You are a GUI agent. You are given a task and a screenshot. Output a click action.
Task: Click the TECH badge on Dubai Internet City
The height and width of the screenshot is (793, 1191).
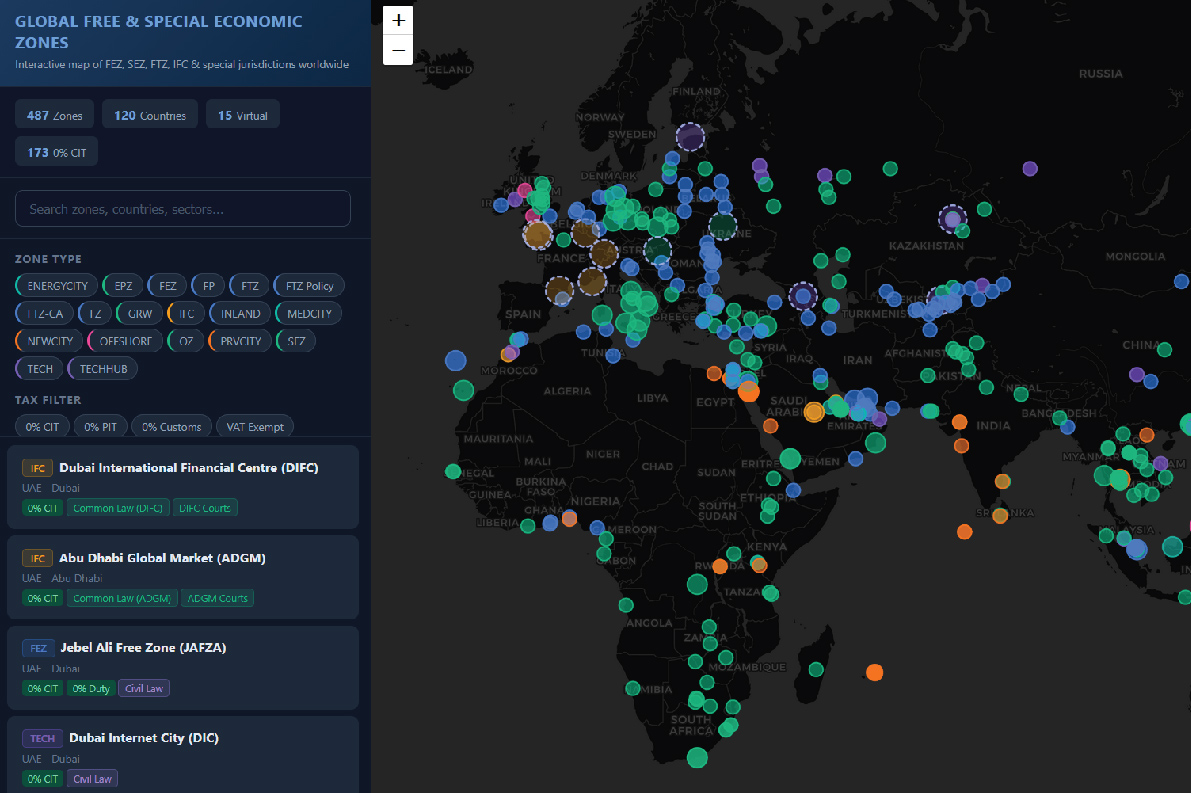click(x=42, y=738)
